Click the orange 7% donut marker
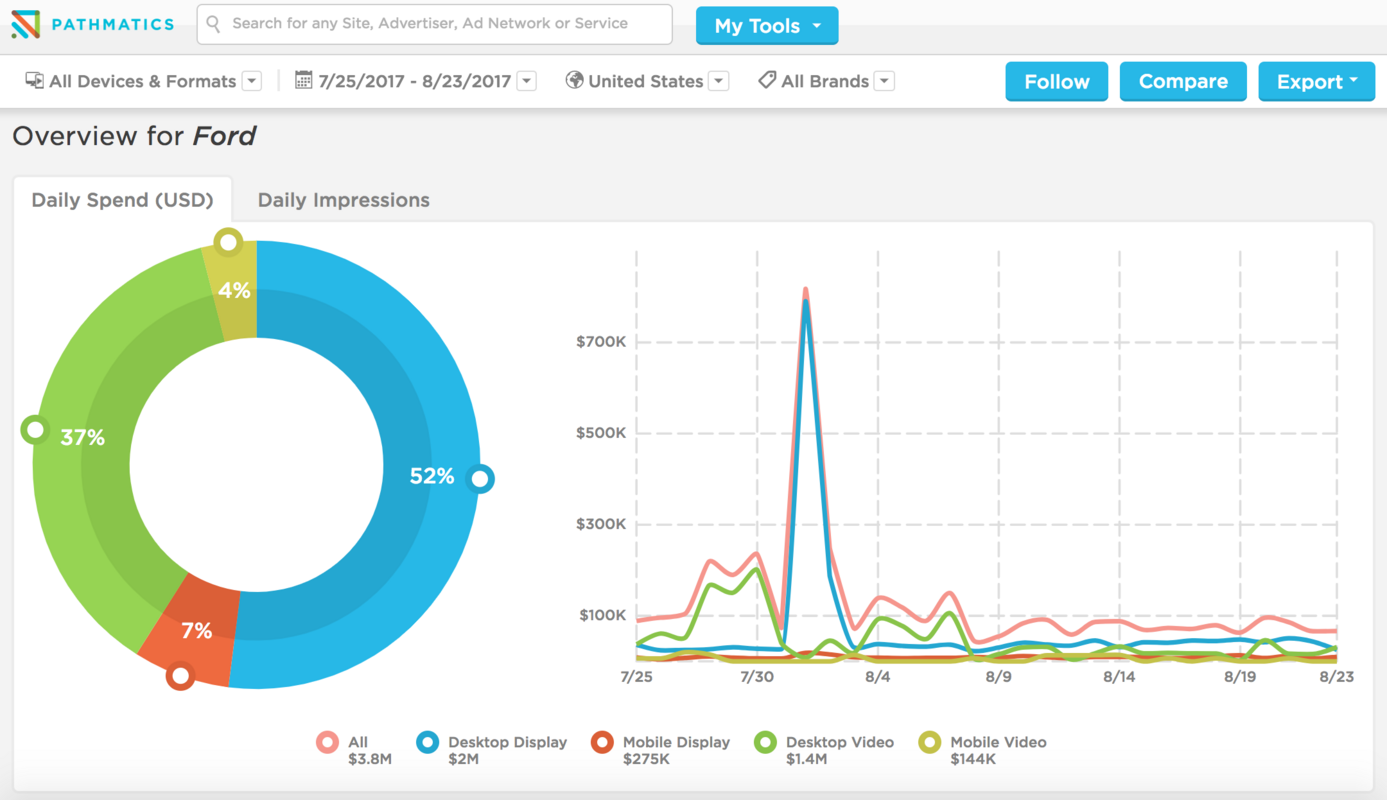 point(180,676)
